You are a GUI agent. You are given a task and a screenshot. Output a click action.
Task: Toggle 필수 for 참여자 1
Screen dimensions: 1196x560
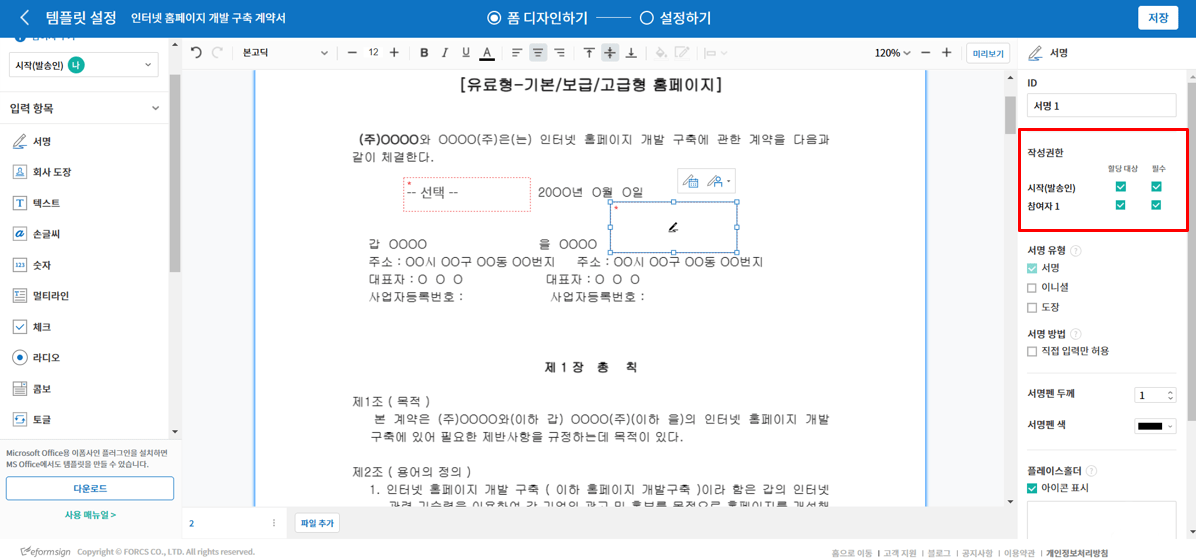(x=1156, y=204)
